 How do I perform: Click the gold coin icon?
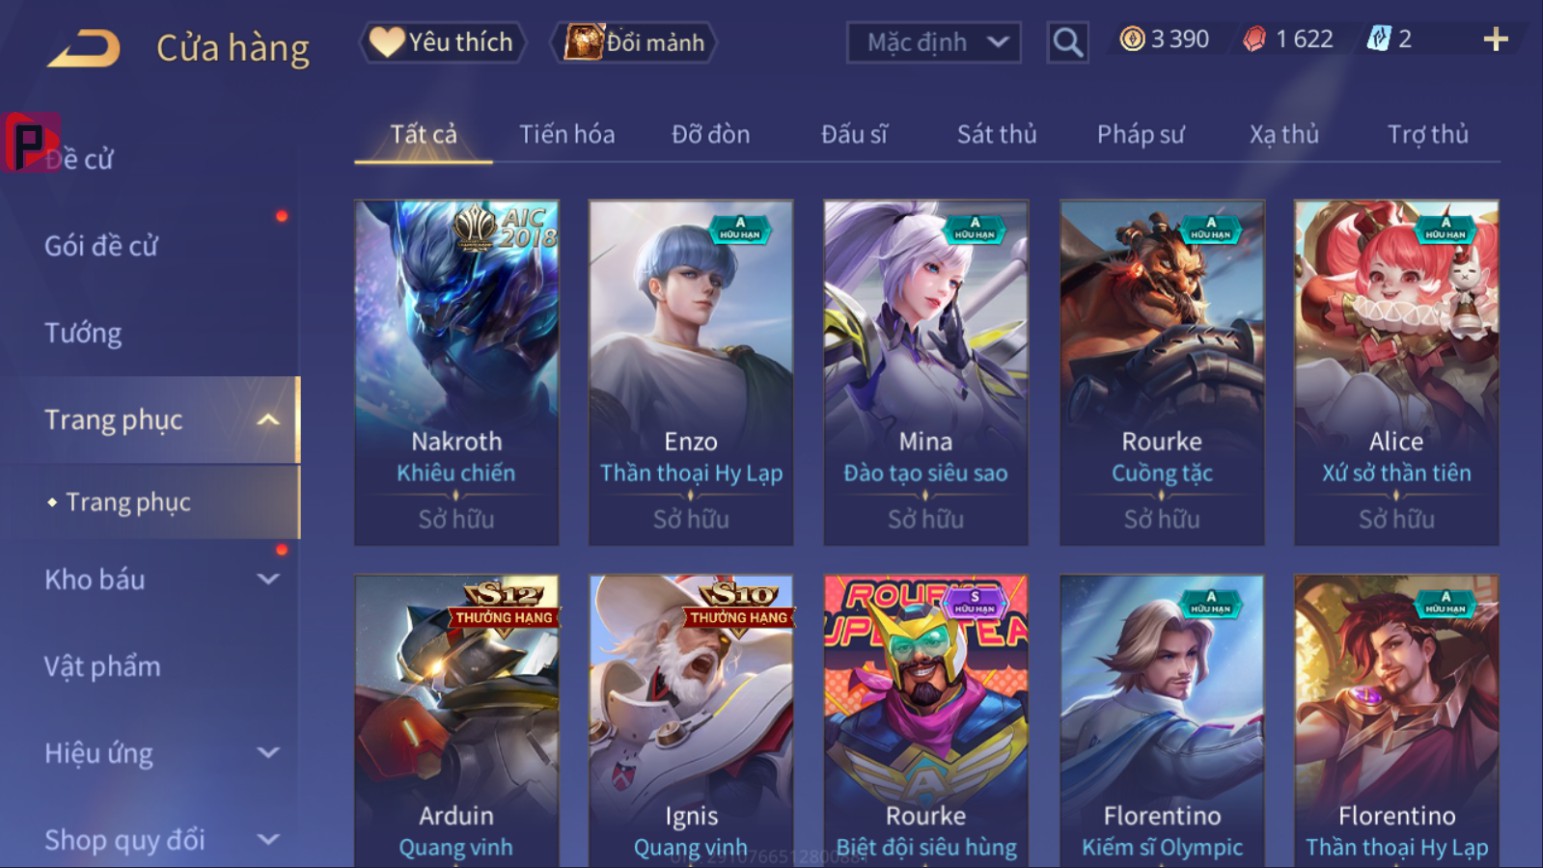1132,39
